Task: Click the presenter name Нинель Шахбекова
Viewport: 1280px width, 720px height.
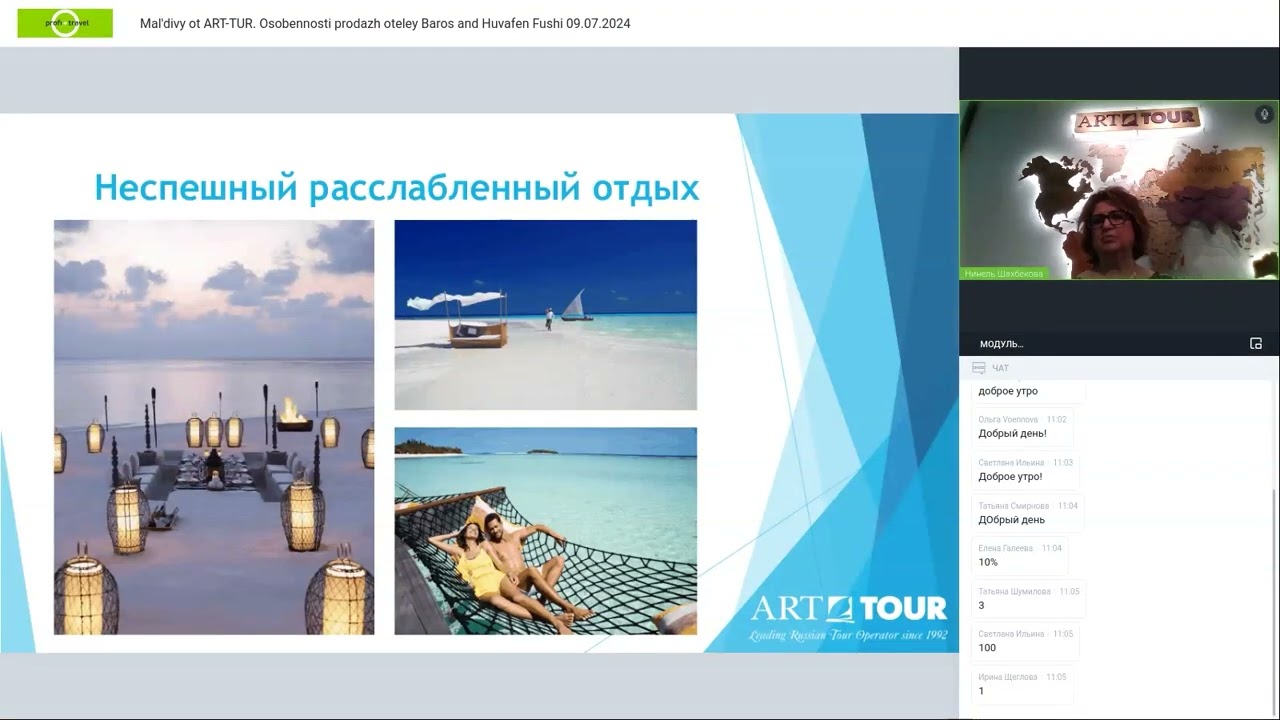Action: pyautogui.click(x=1003, y=273)
